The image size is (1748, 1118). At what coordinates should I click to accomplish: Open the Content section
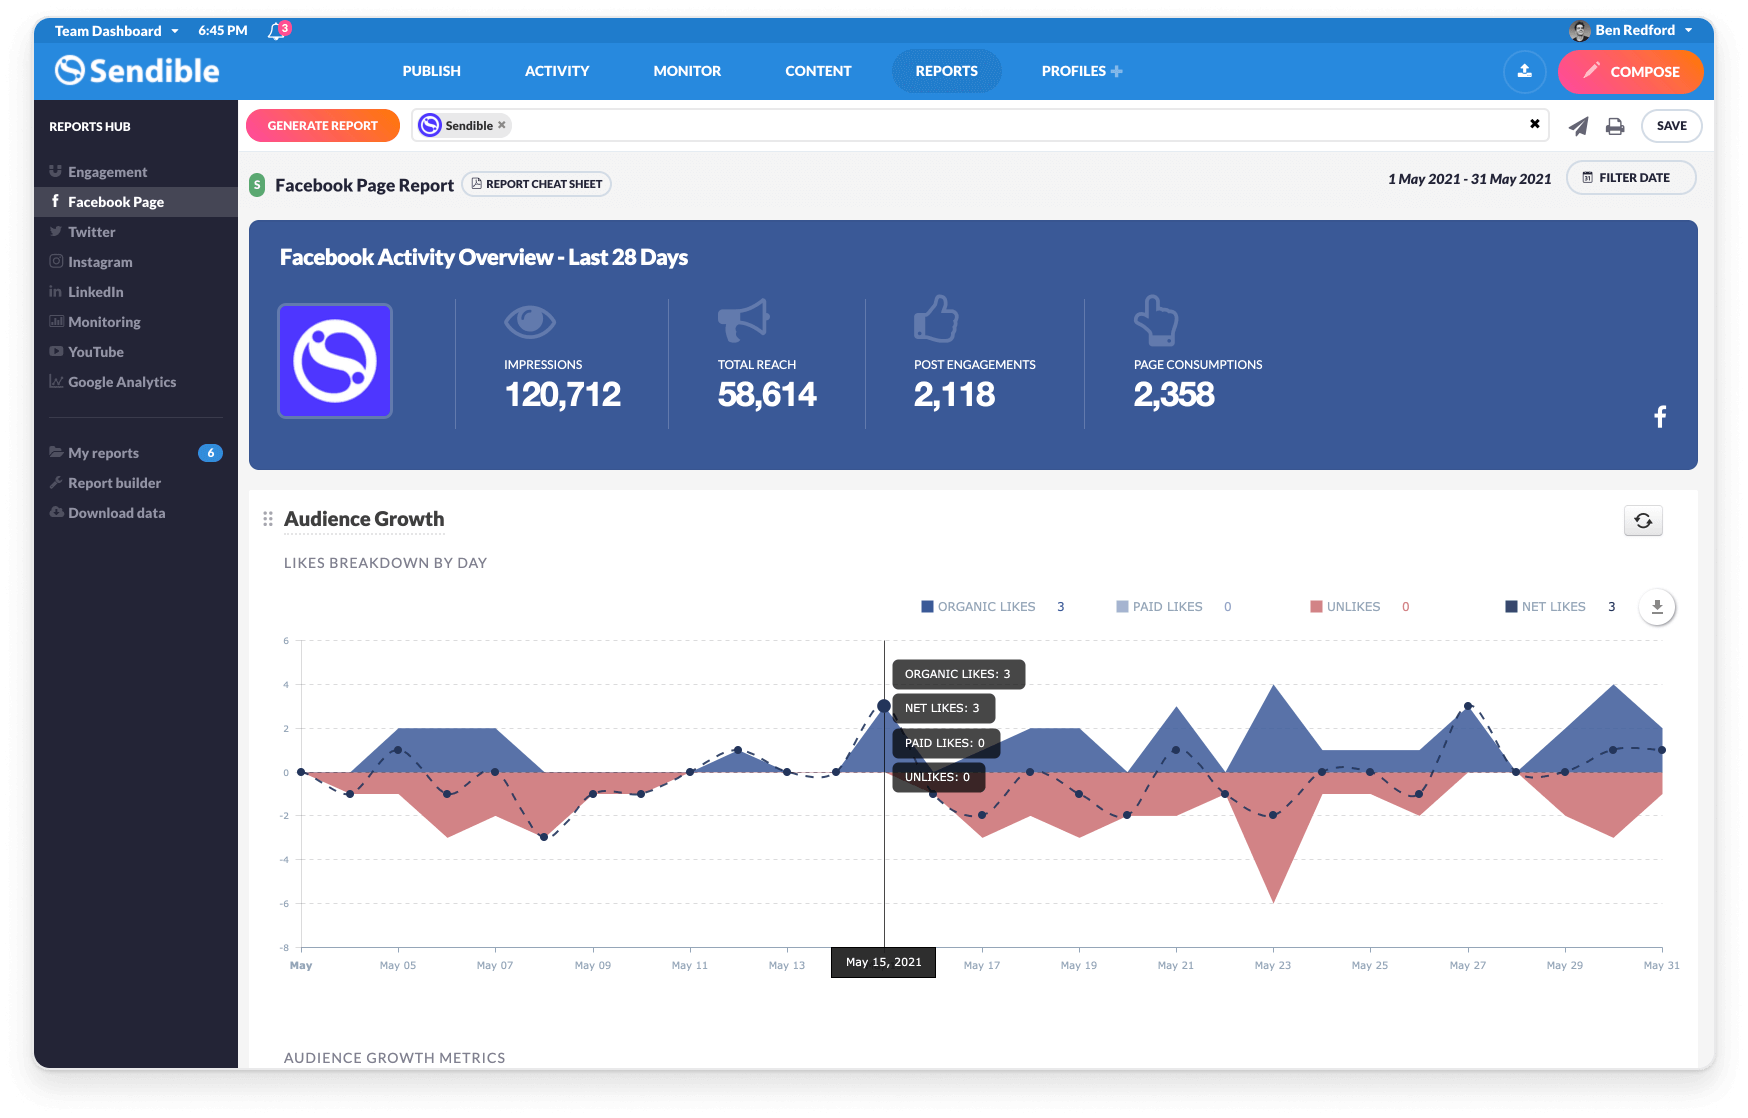818,71
